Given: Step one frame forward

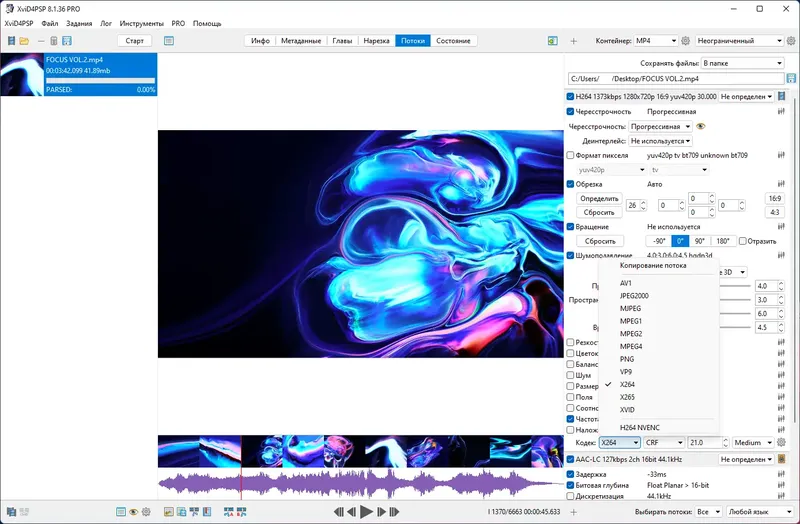Looking at the screenshot, I should tap(381, 512).
